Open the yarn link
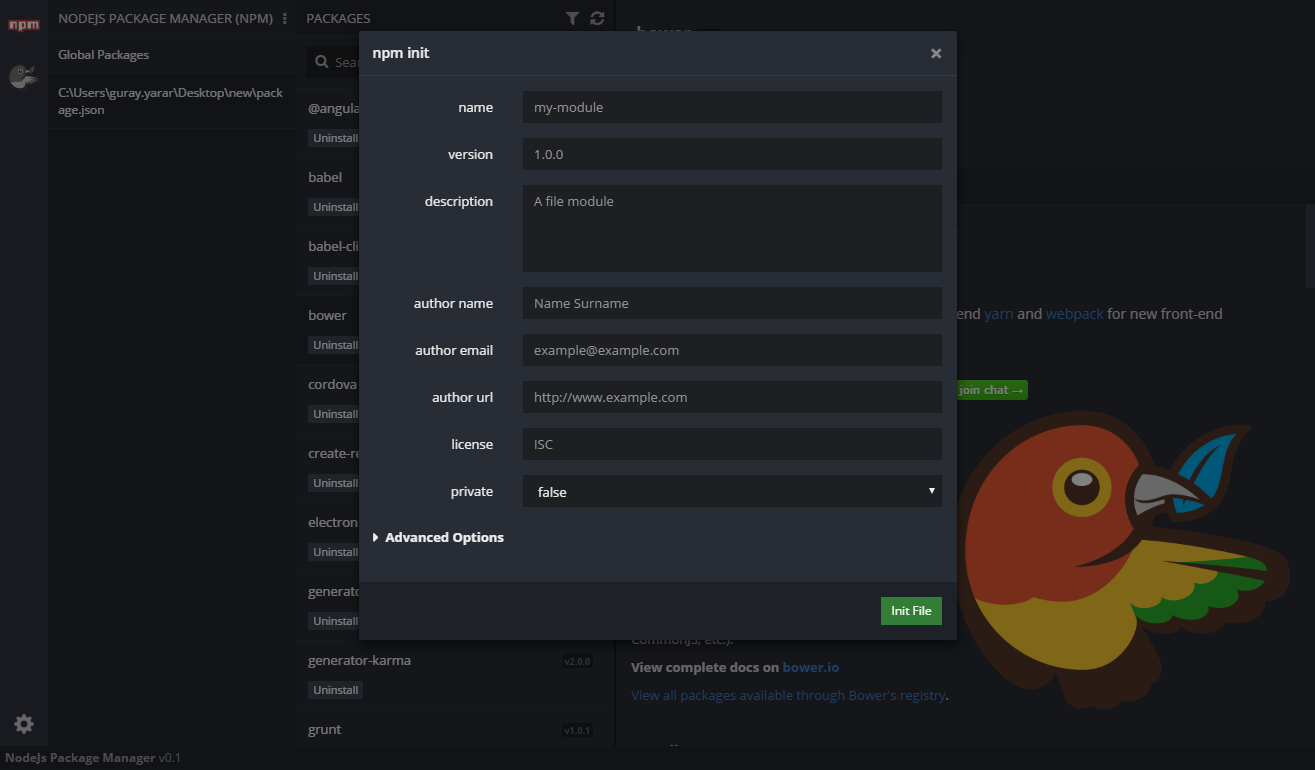The image size is (1315, 770). click(x=998, y=313)
